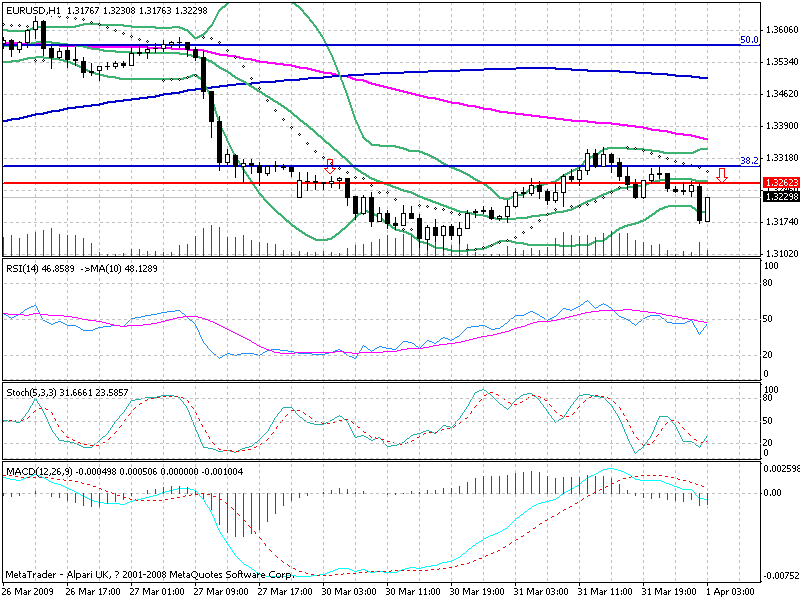Click the 100 level on the RSI scale

tap(770, 266)
